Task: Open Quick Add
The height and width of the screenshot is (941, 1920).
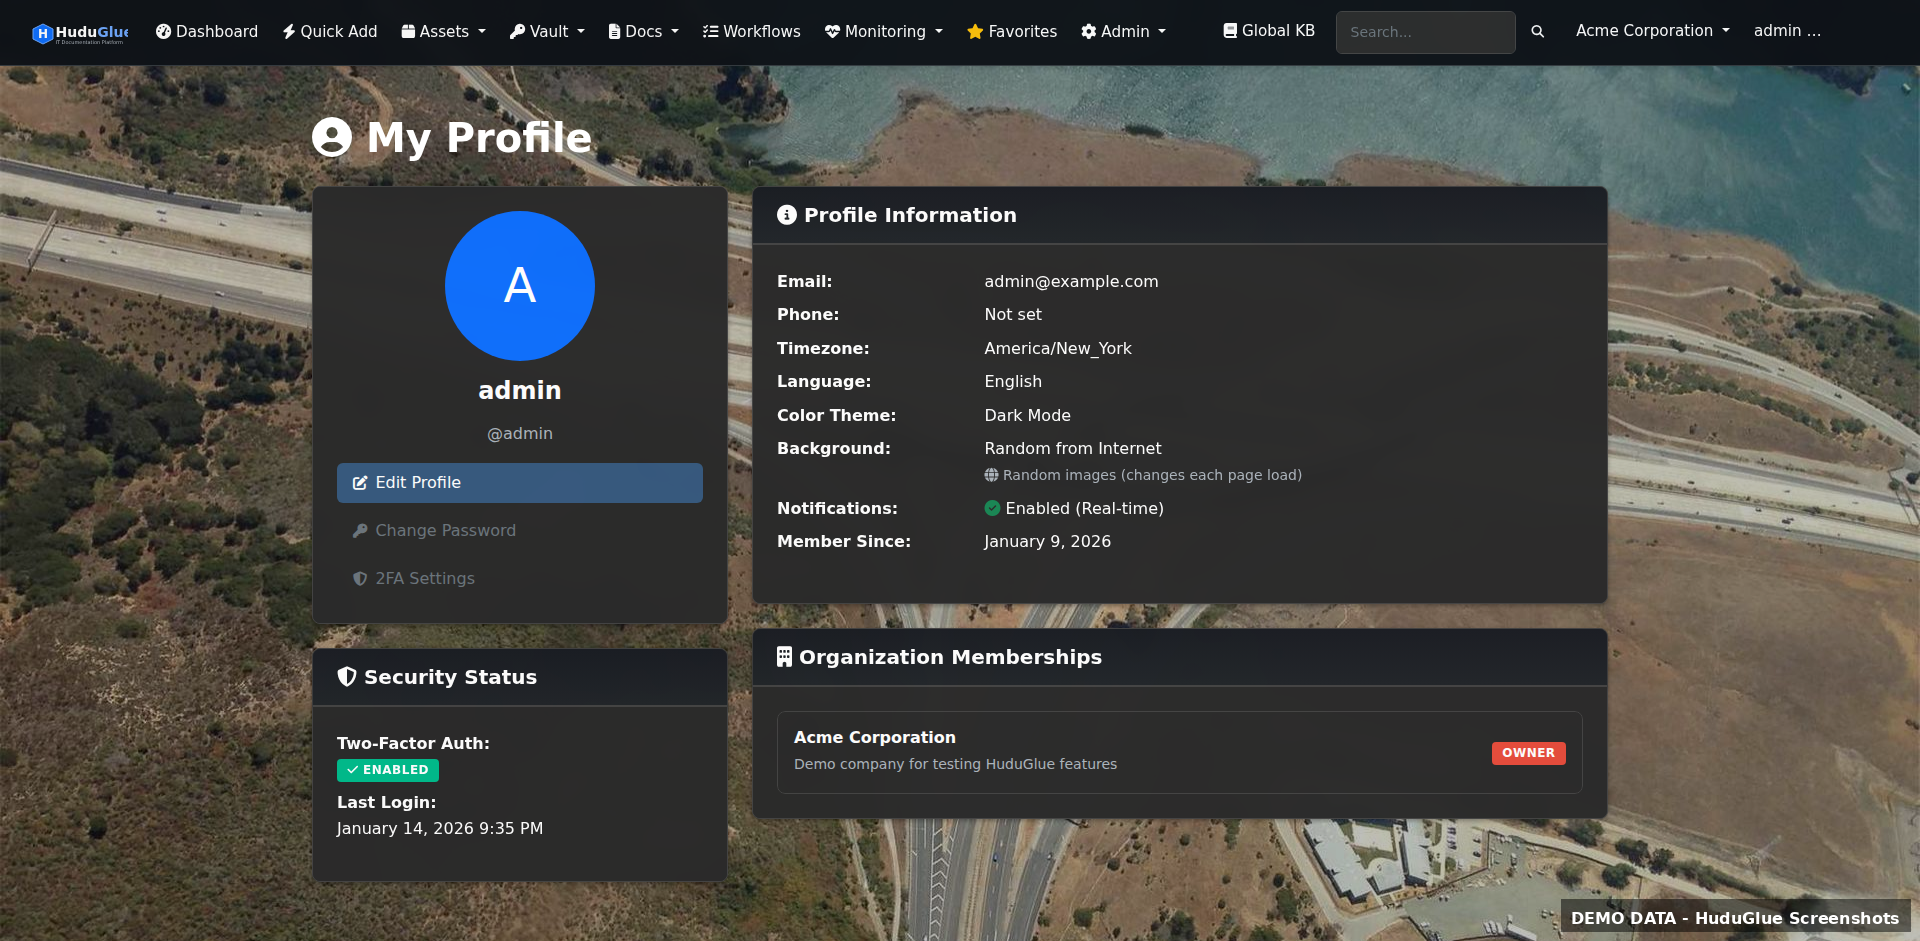Action: tap(330, 32)
